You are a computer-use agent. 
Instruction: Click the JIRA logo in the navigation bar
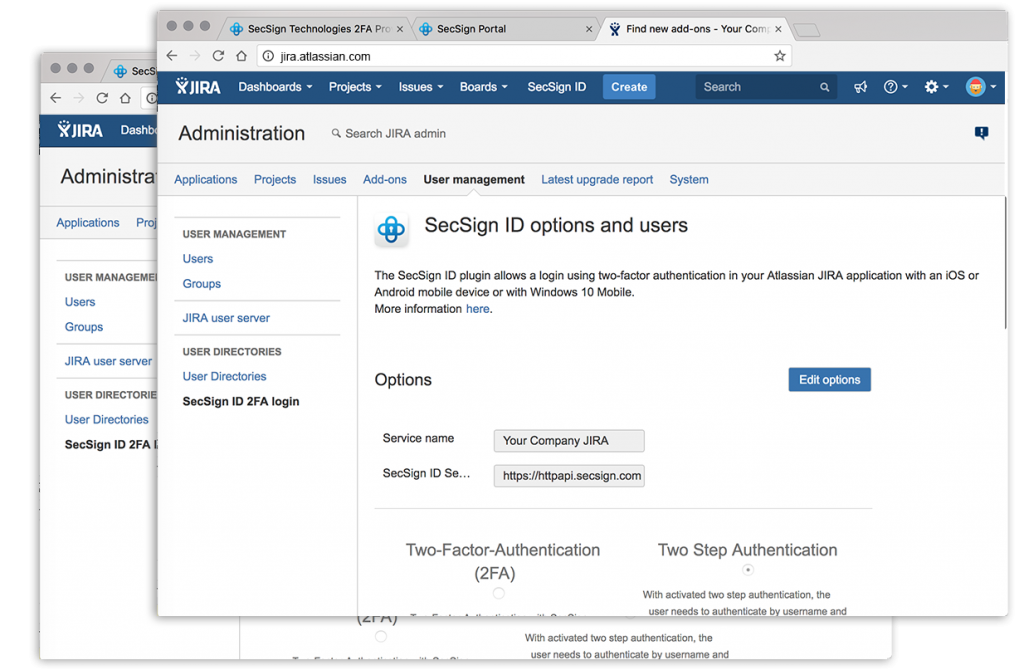pos(196,87)
